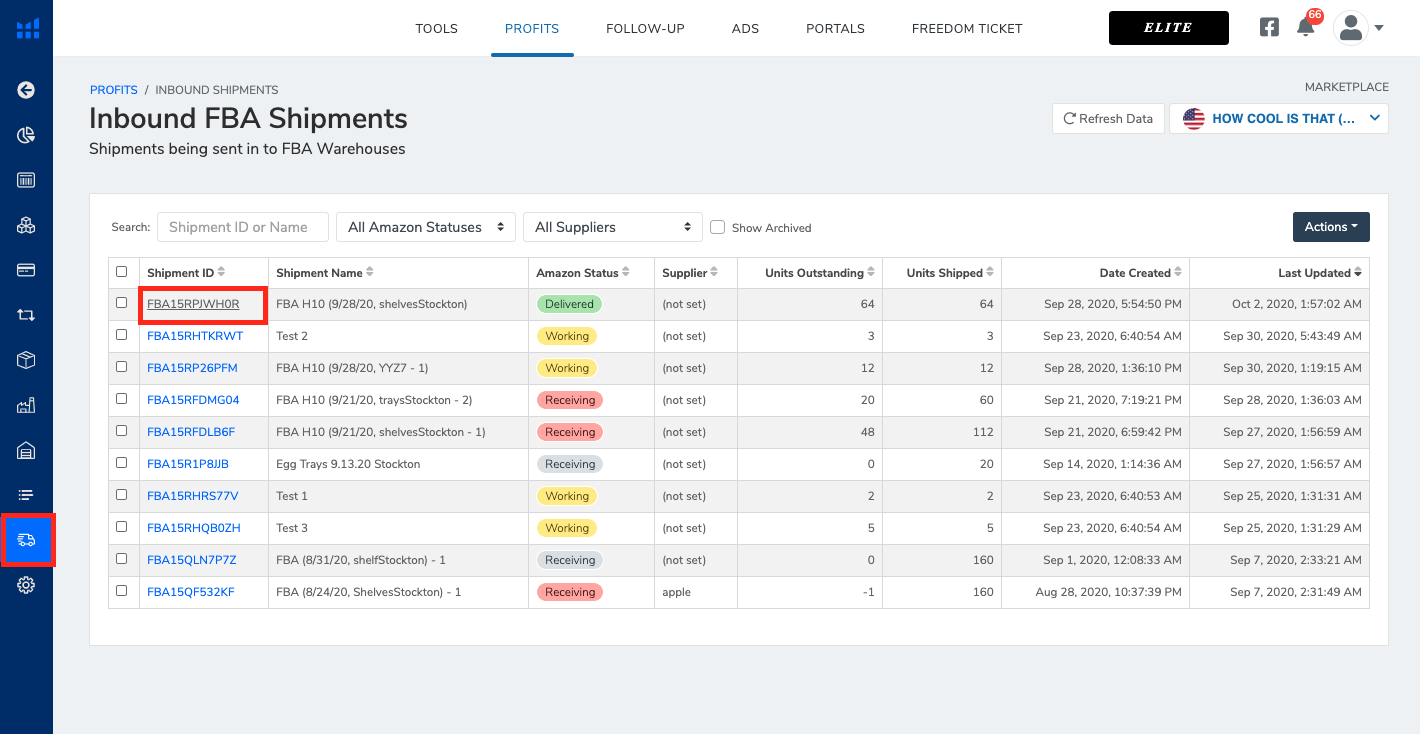Expand the All Suppliers dropdown
The width and height of the screenshot is (1420, 734).
[x=612, y=227]
